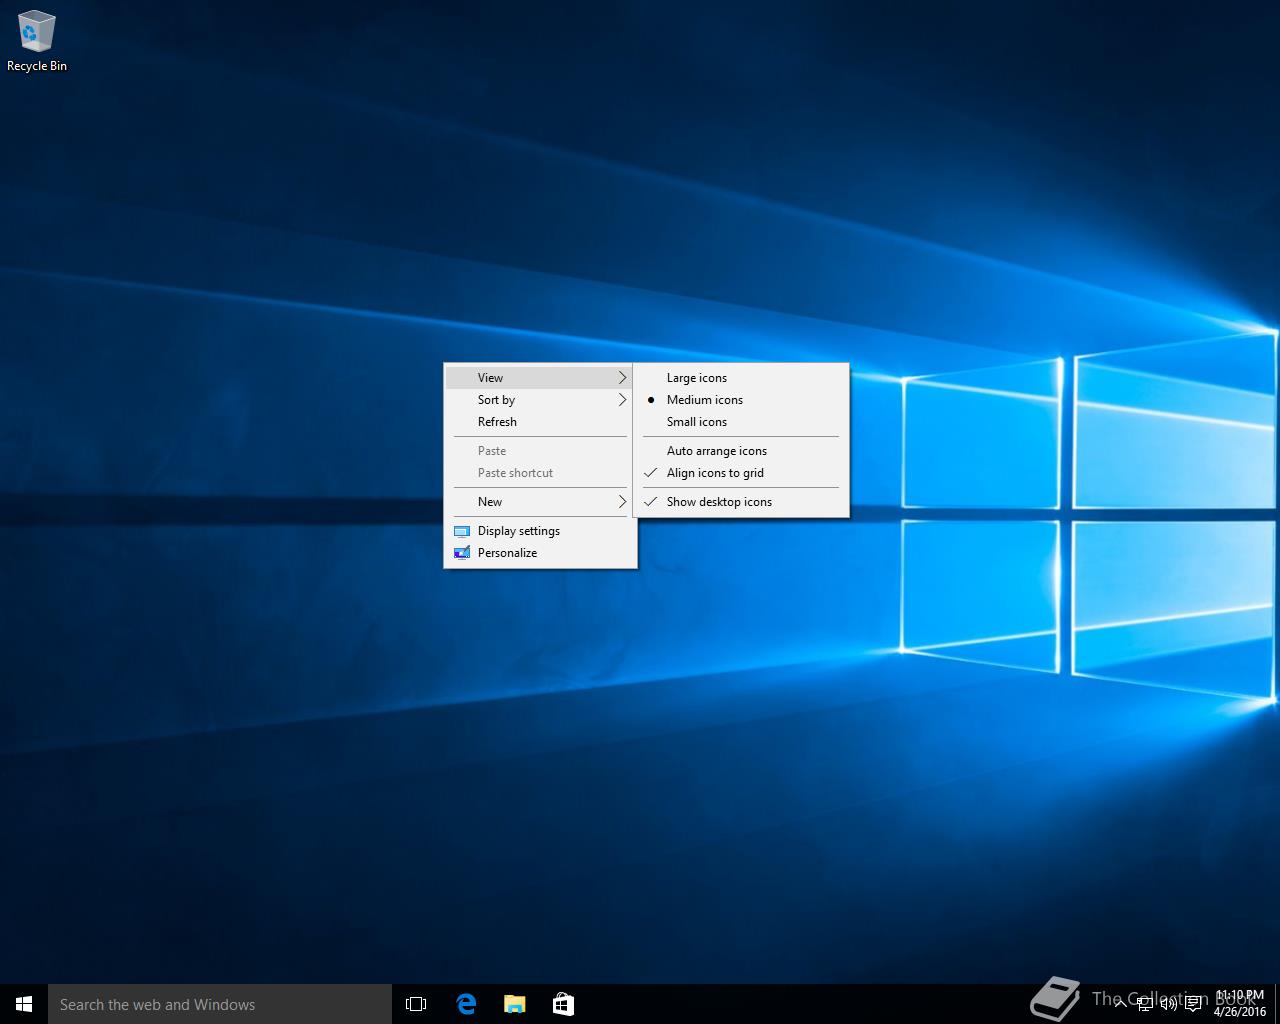Toggle Show desktop icons off
This screenshot has width=1280, height=1024.
click(741, 502)
